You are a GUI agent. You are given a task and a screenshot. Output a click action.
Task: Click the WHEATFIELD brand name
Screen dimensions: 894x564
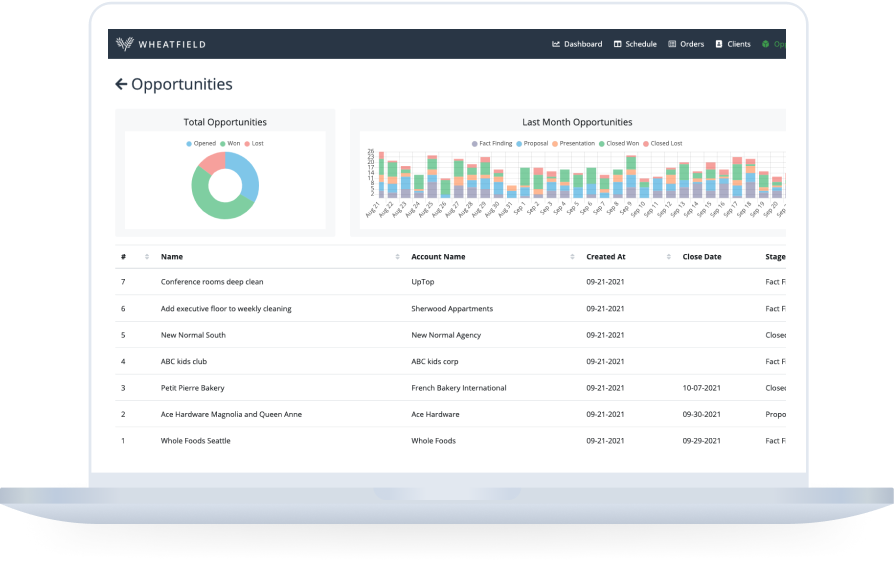tap(172, 44)
